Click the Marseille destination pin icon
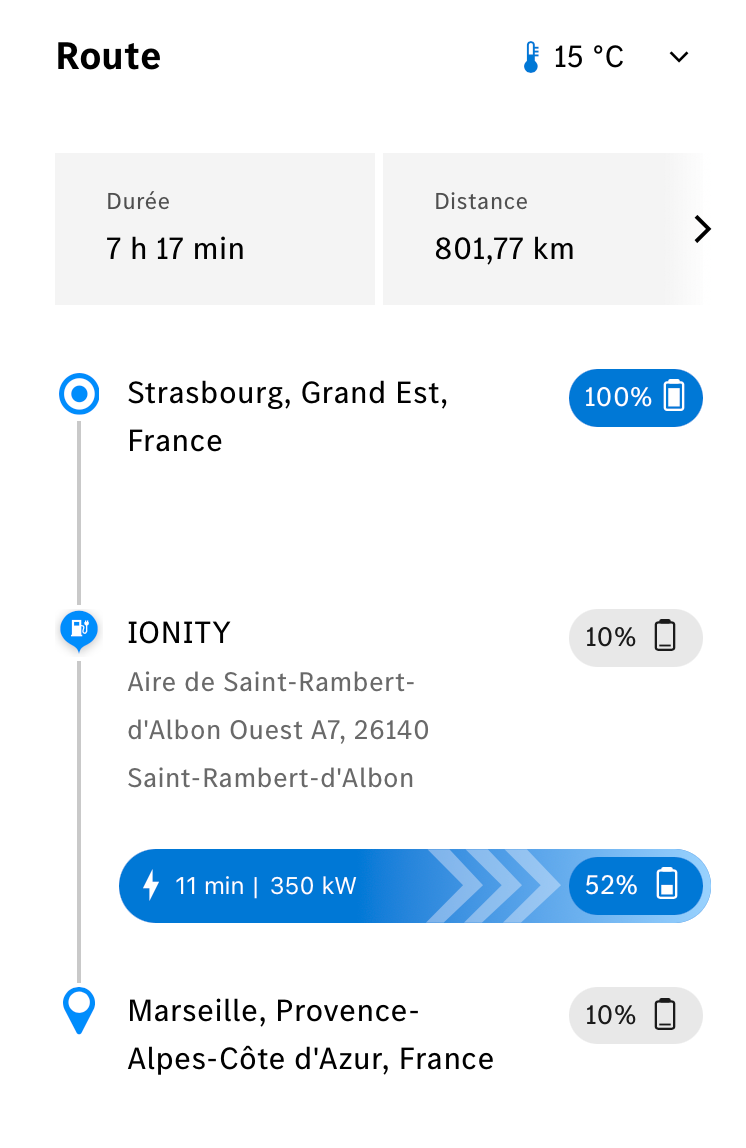 (x=79, y=1010)
